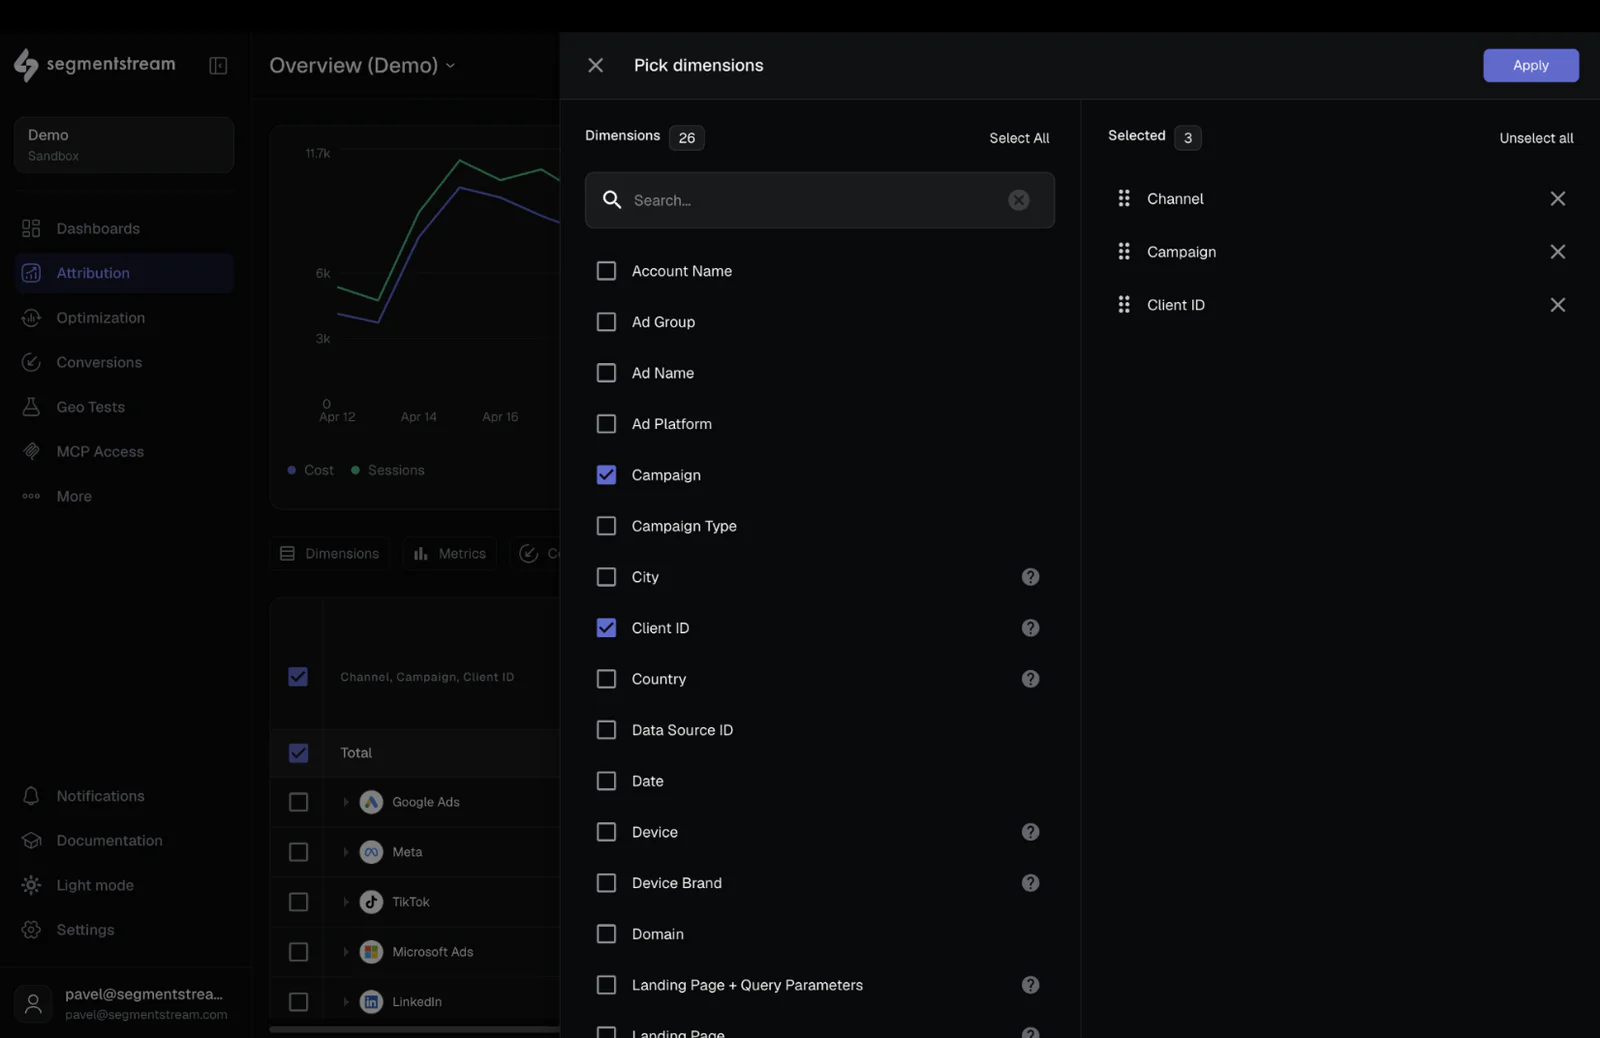Click Unselect all

click(1536, 138)
